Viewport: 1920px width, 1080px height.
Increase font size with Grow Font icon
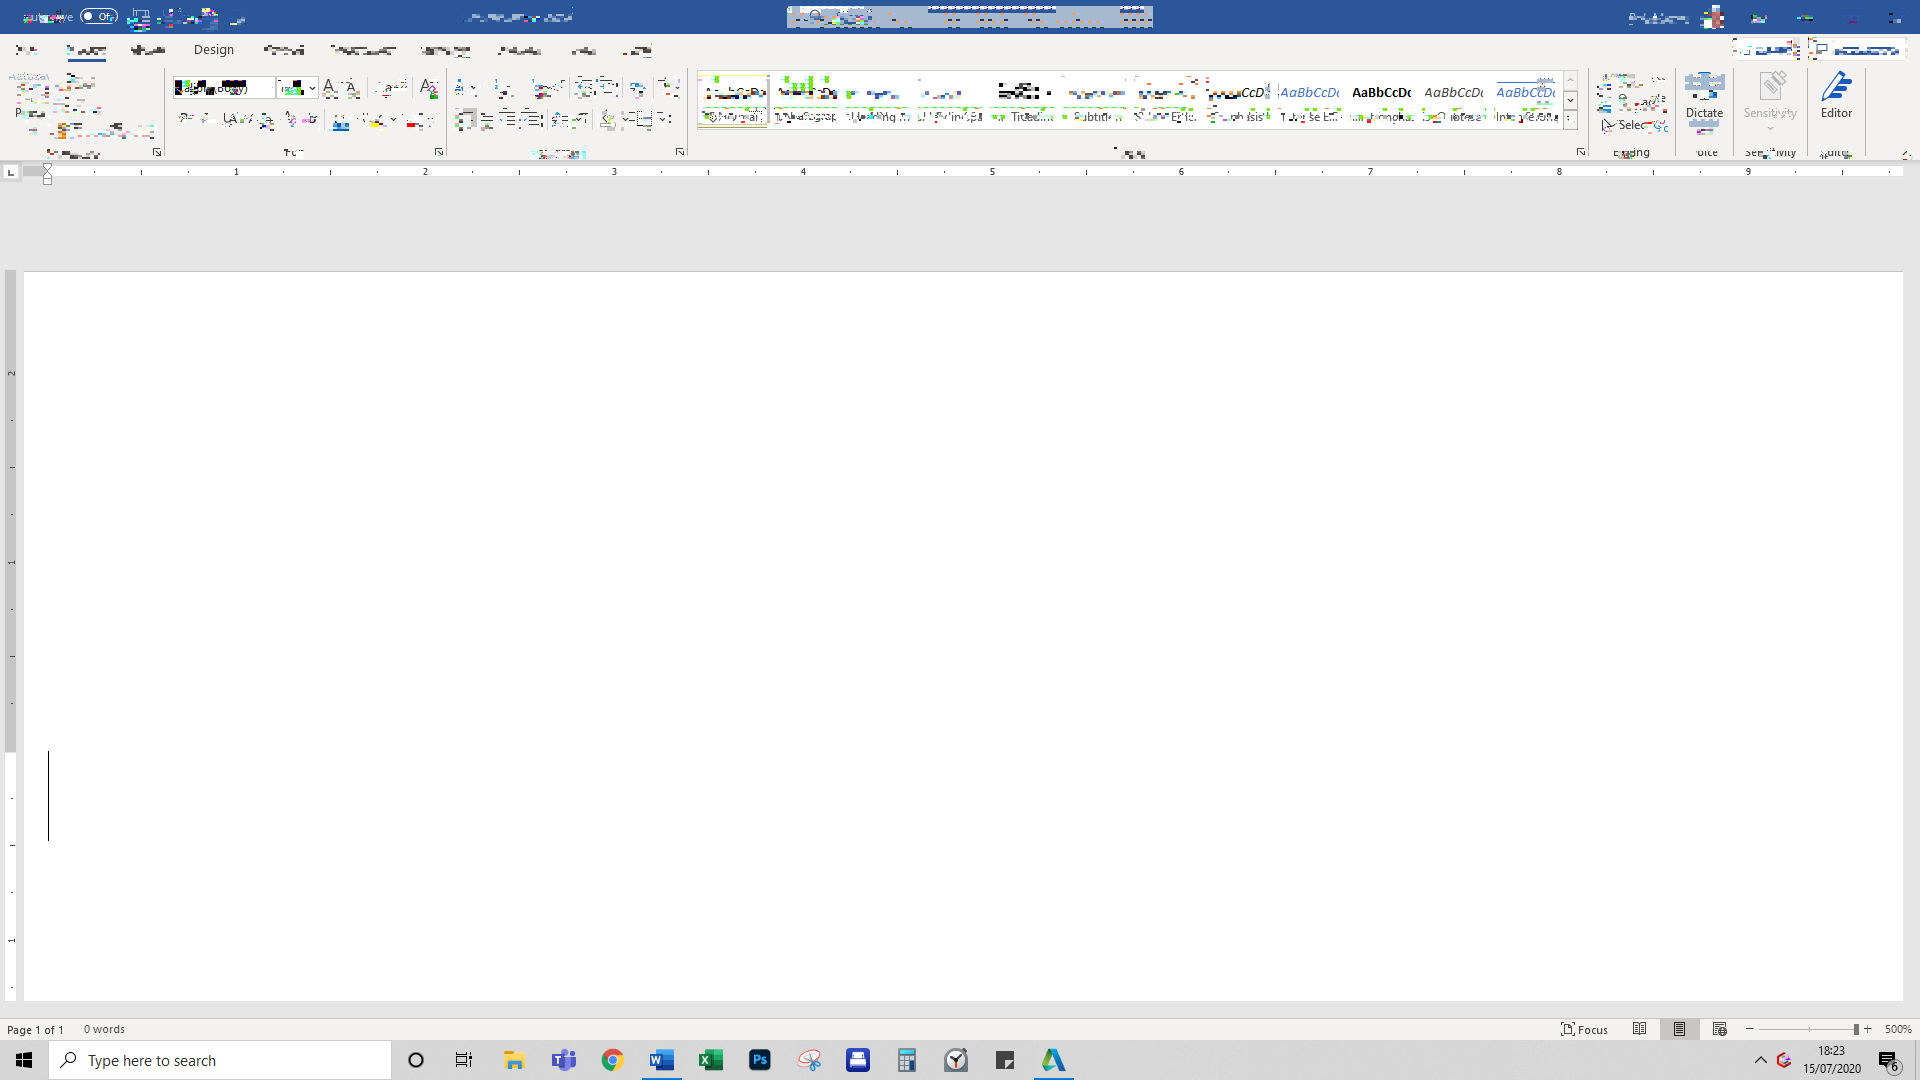coord(330,88)
